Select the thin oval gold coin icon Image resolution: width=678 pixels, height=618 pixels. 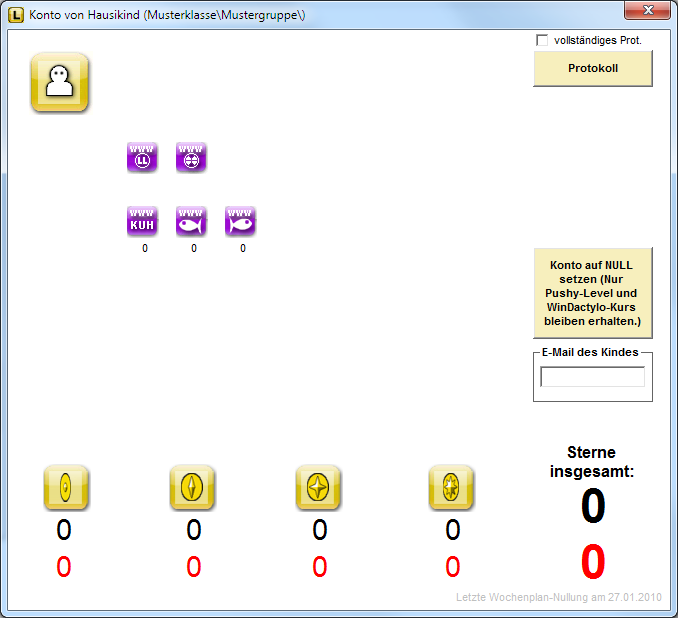(66, 488)
